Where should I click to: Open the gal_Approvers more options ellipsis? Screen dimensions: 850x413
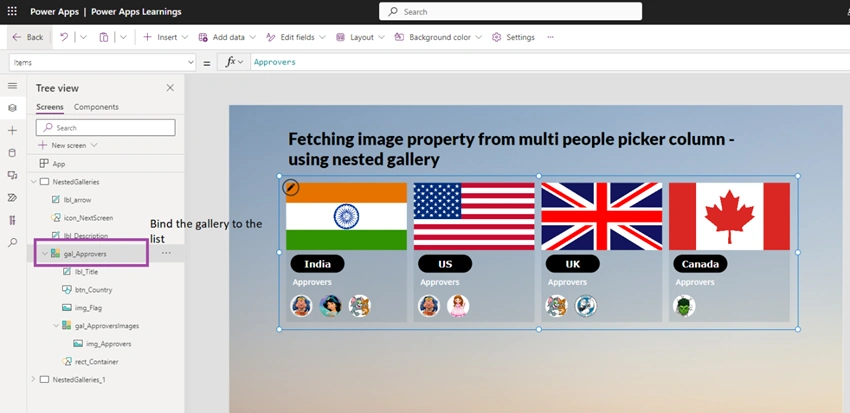tap(166, 253)
